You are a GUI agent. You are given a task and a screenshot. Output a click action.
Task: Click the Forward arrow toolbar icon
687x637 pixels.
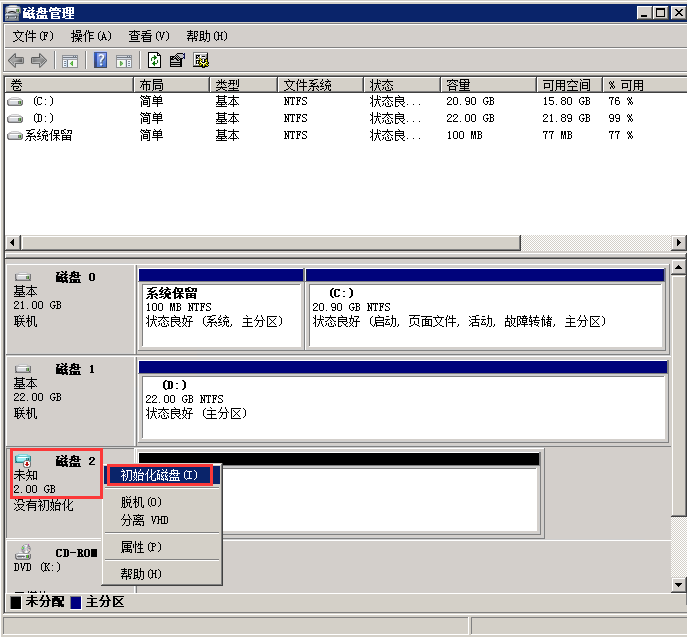(39, 60)
